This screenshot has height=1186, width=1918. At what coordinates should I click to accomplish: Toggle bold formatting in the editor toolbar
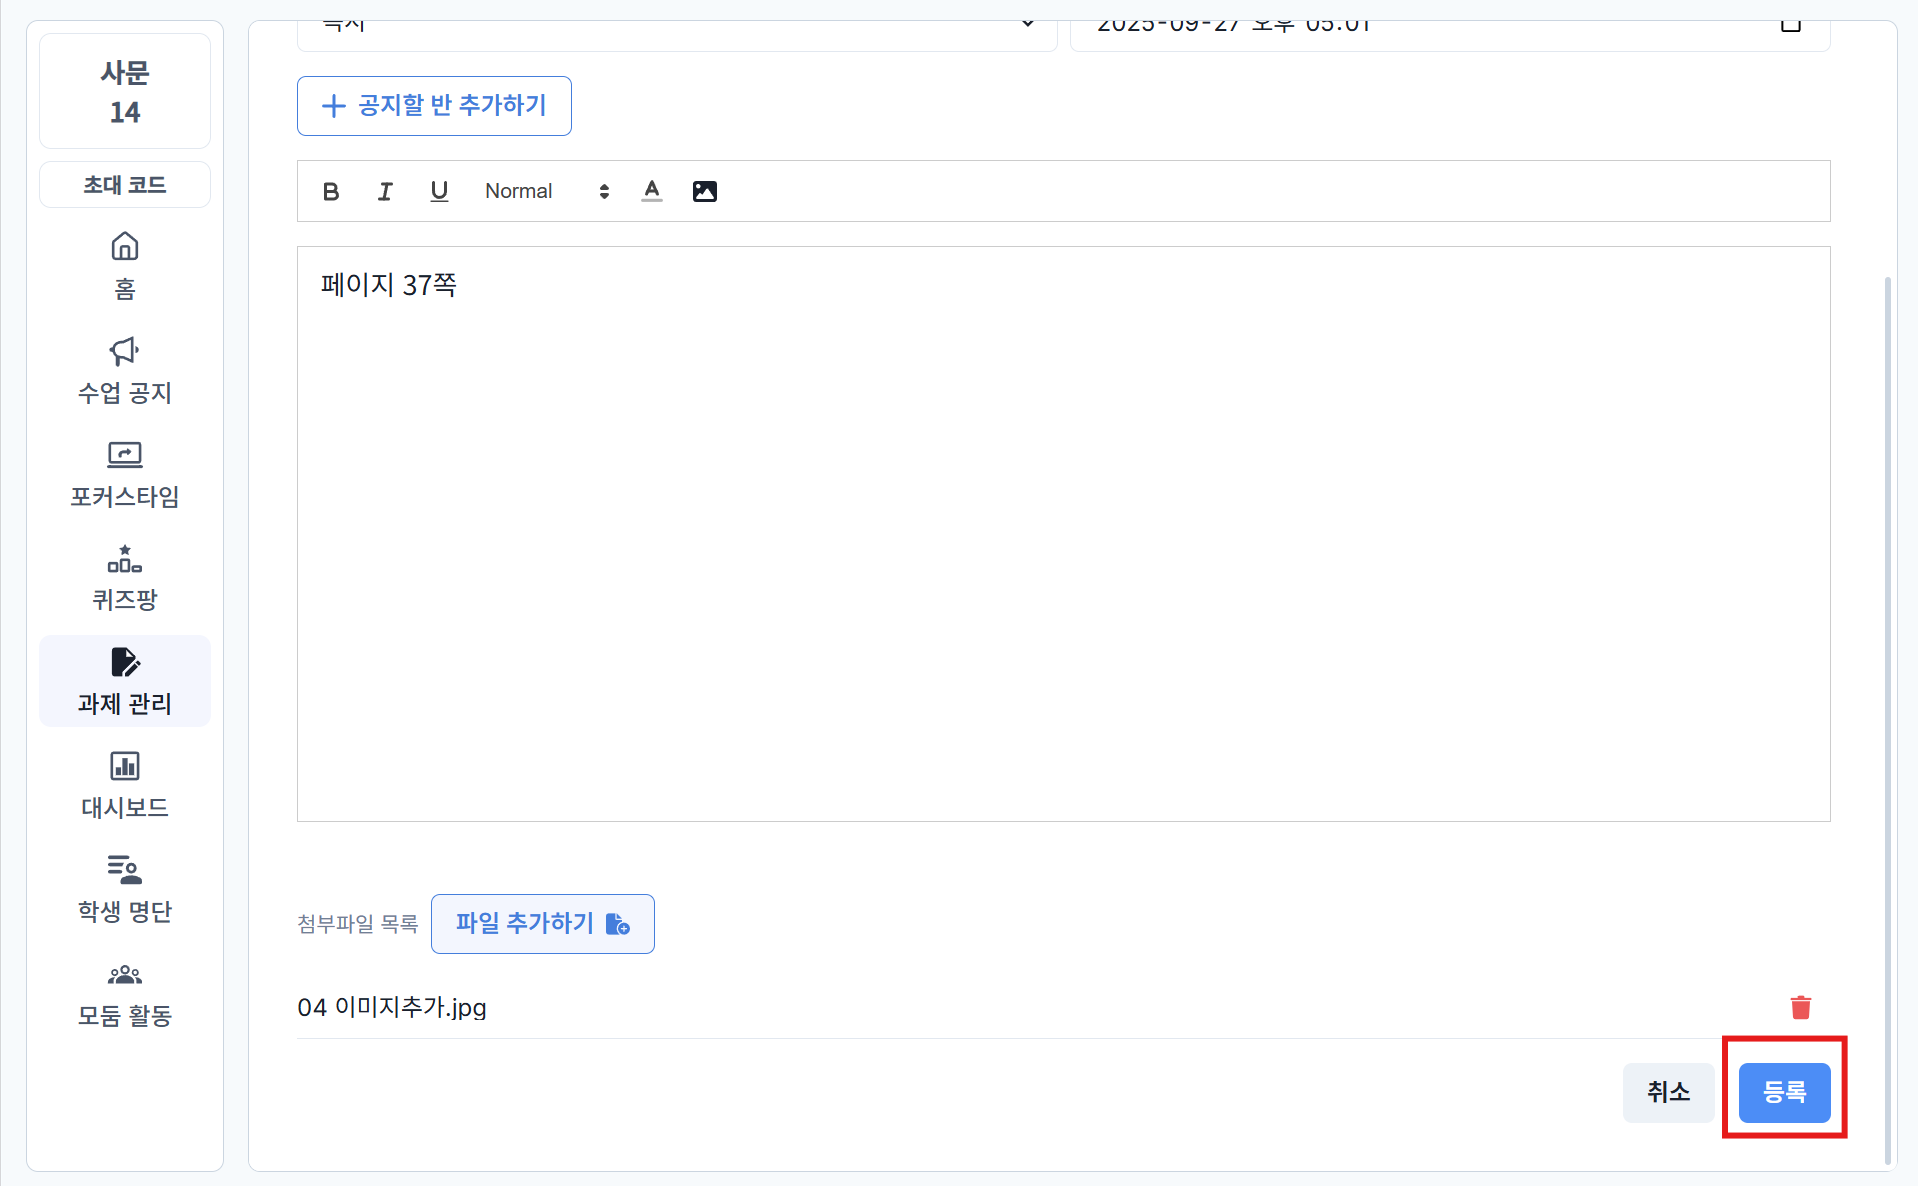point(331,191)
